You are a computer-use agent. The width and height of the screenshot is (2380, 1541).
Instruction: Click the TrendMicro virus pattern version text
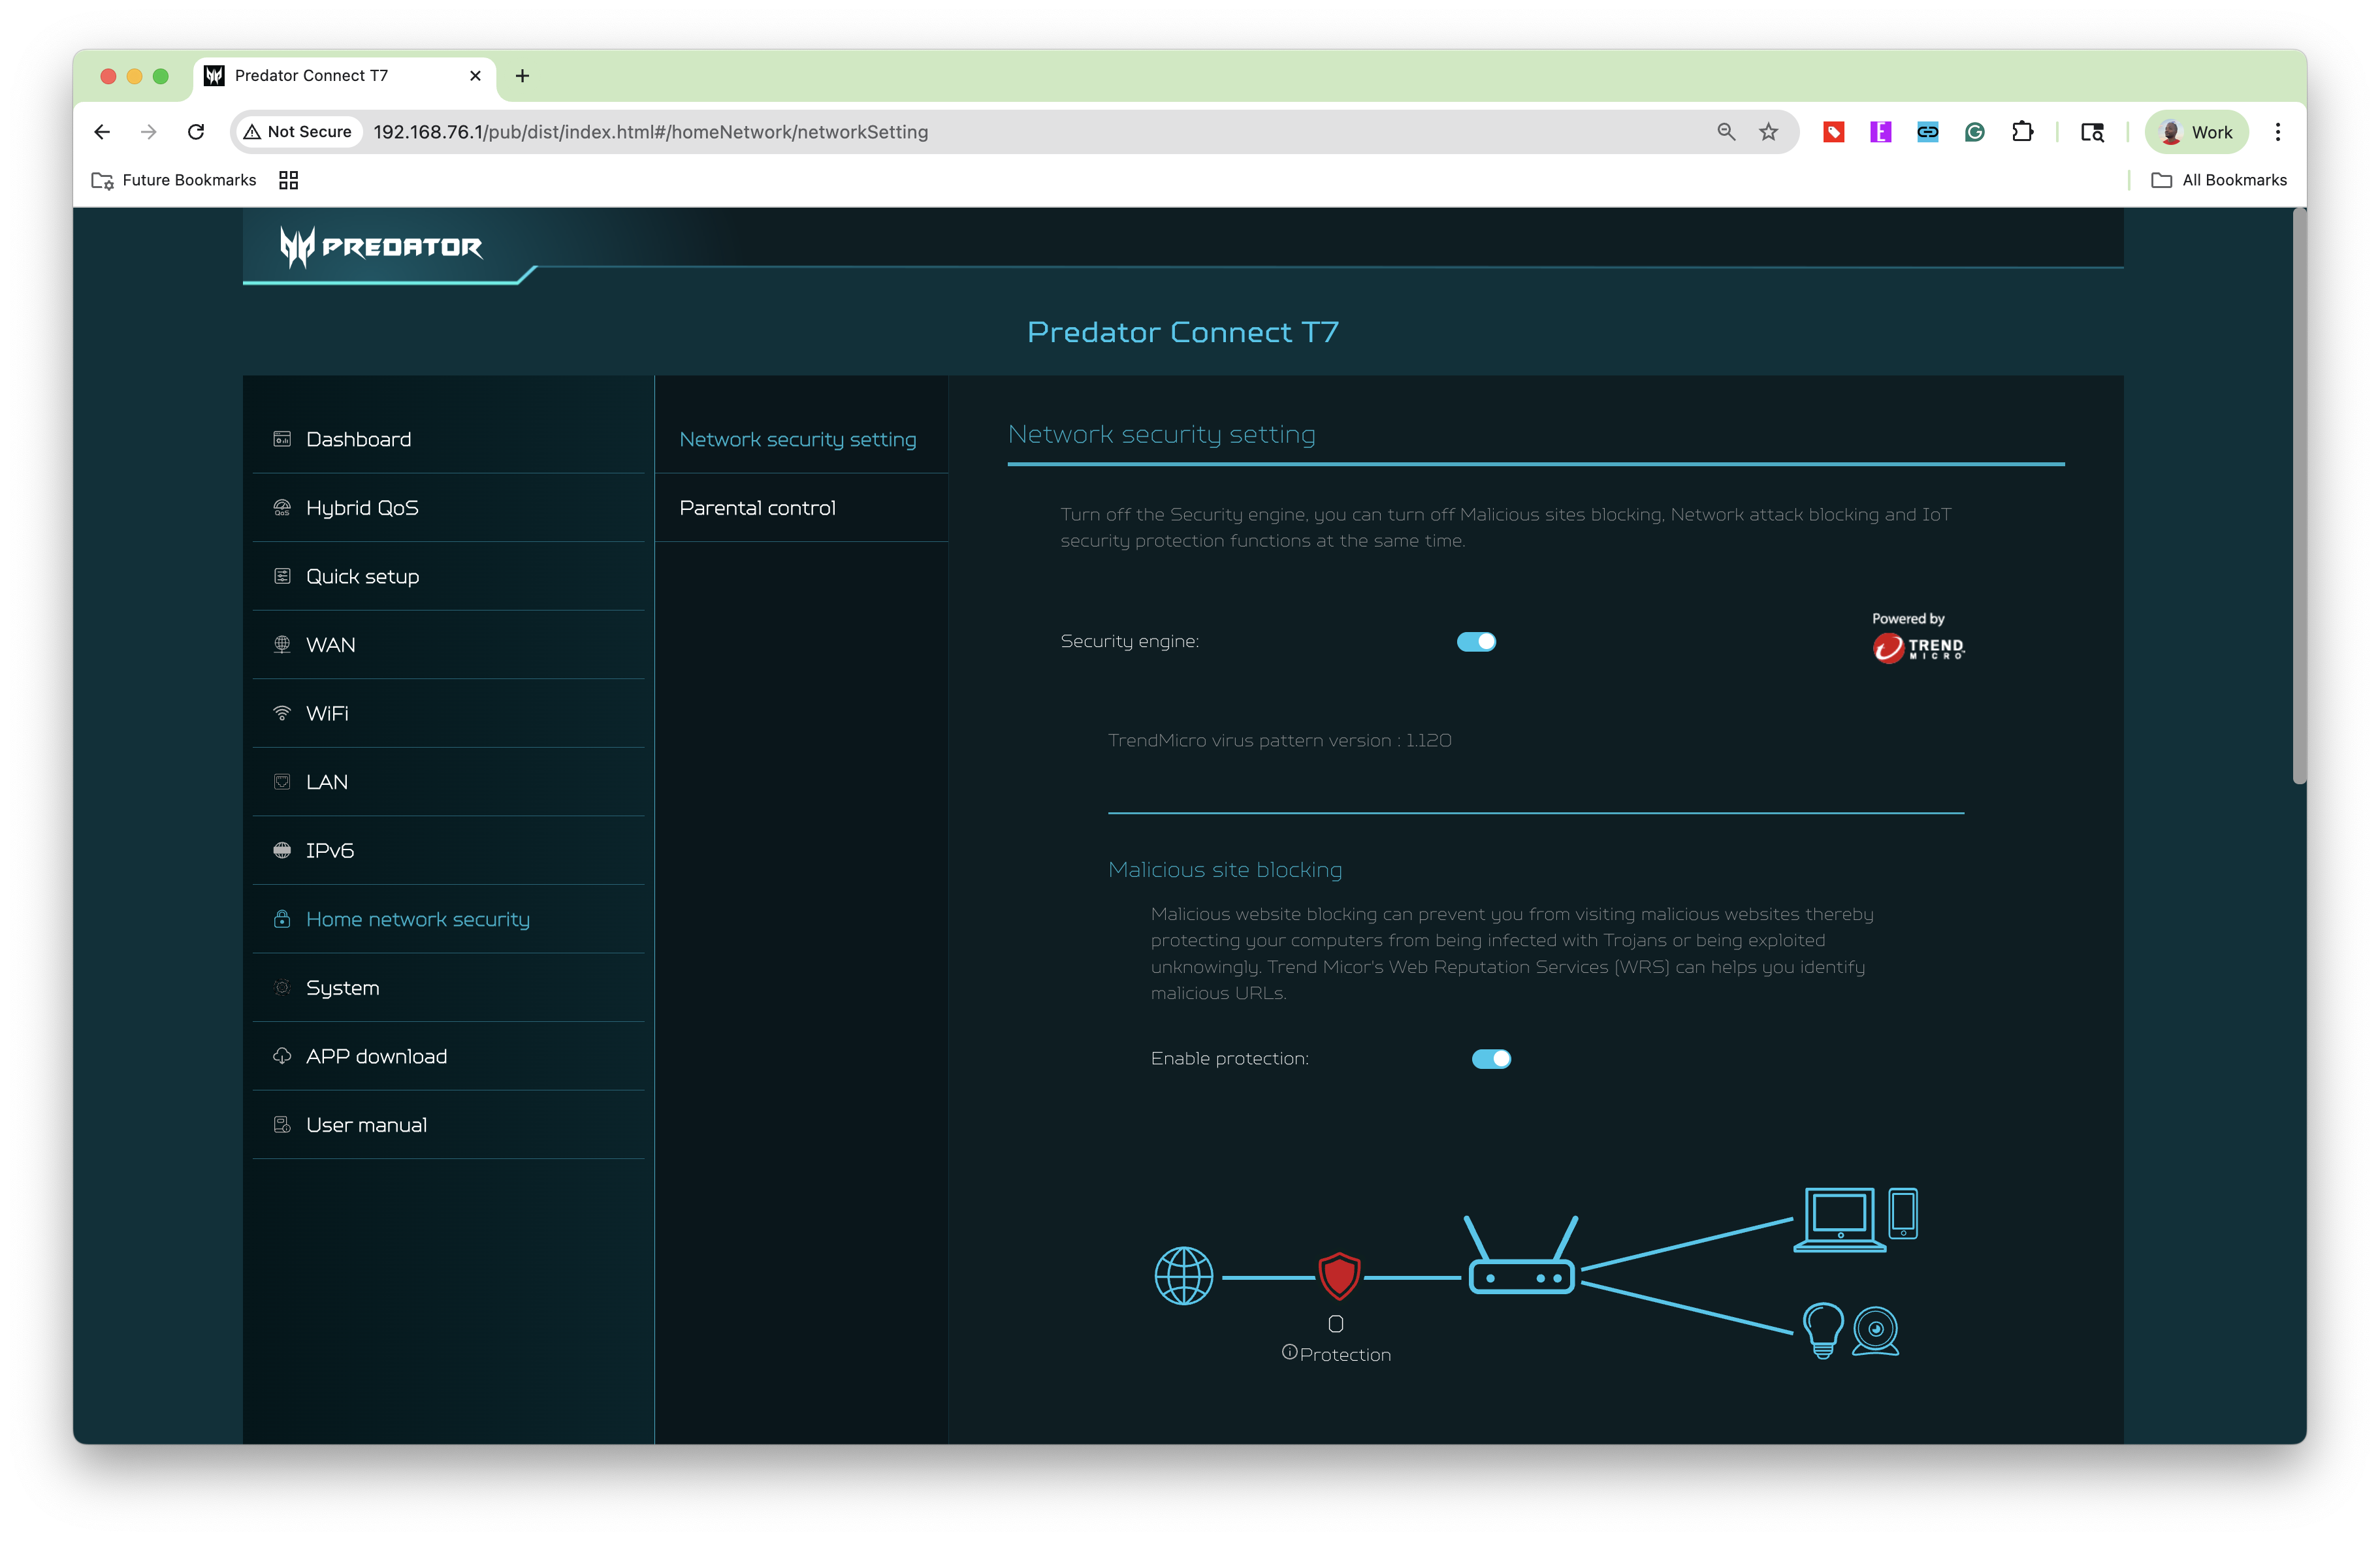coord(1279,741)
